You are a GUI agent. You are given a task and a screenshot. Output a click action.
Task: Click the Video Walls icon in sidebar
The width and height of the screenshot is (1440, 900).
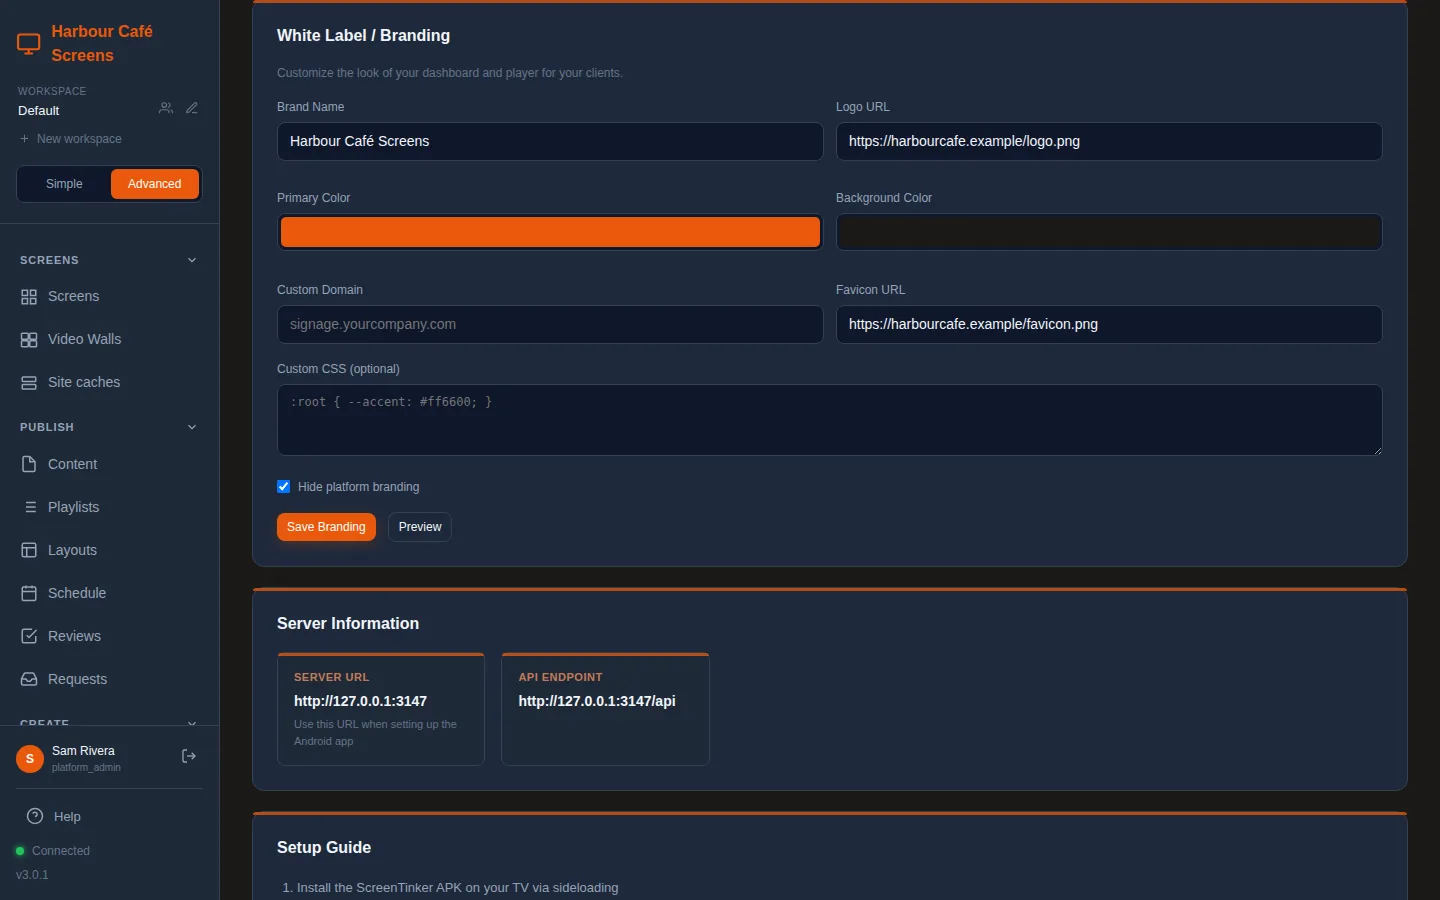tap(29, 340)
